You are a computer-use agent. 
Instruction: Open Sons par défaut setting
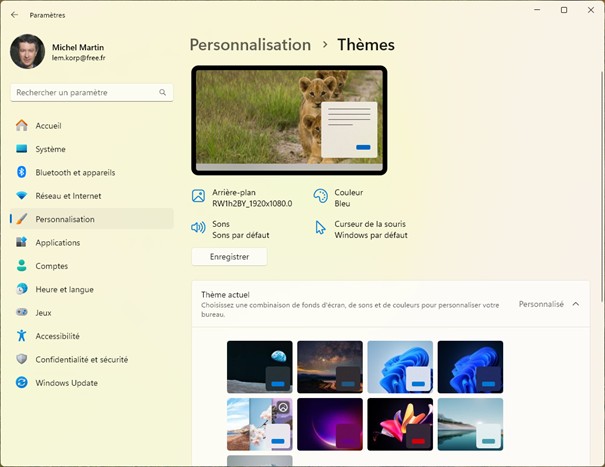click(x=230, y=229)
